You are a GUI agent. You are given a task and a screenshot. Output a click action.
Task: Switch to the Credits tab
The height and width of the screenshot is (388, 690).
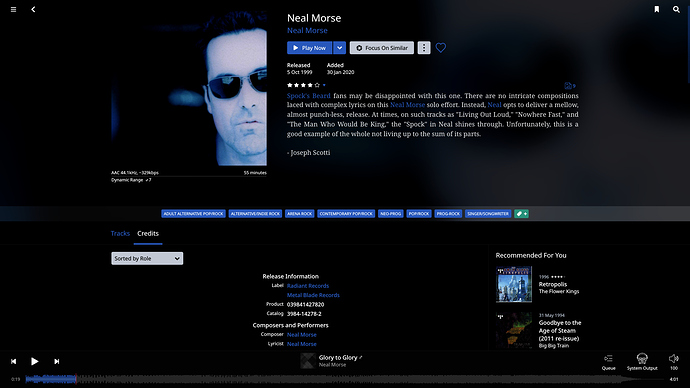coord(148,234)
